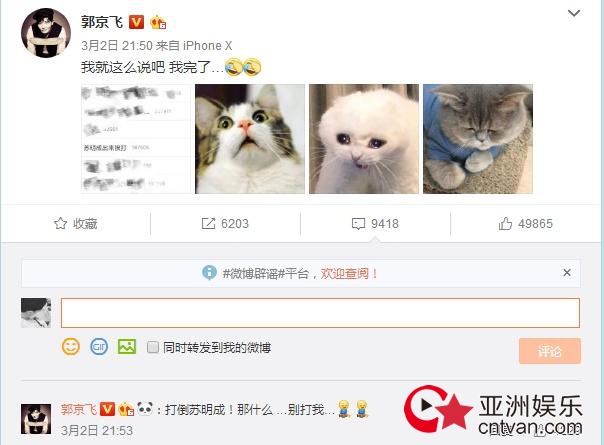Click the orange V verified badge beside 郭京飞

point(136,22)
